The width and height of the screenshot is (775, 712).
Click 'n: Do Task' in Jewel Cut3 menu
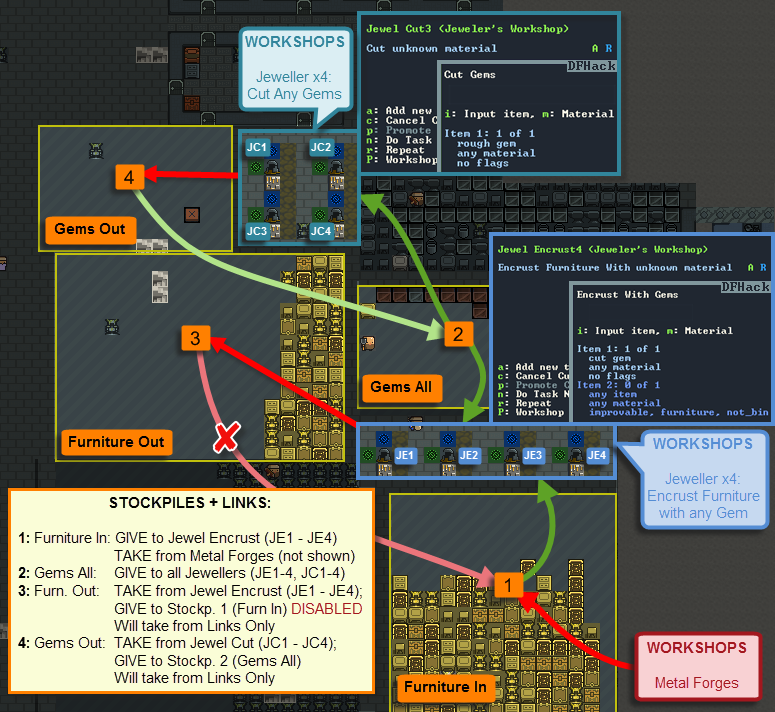click(x=399, y=140)
